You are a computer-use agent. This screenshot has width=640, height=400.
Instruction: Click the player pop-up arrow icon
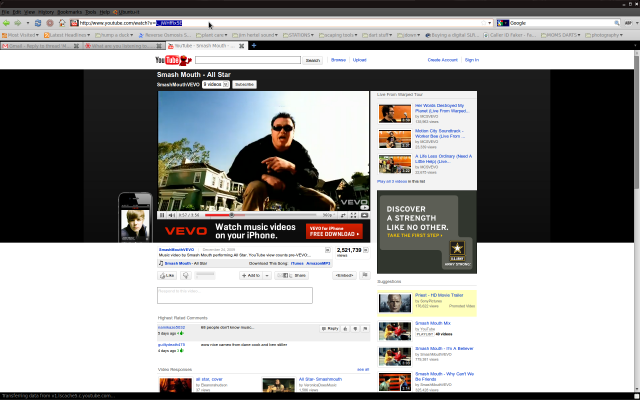(364, 215)
